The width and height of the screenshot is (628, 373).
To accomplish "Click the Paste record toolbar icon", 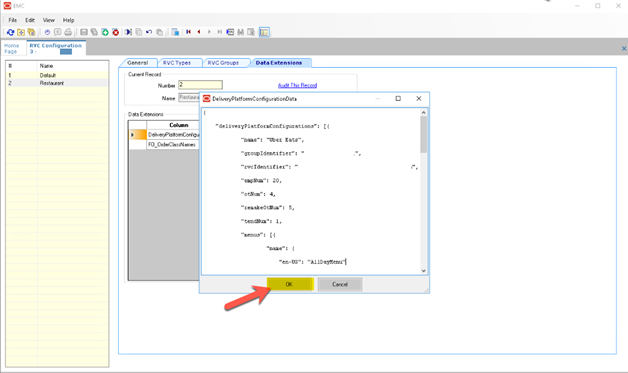I will 159,32.
